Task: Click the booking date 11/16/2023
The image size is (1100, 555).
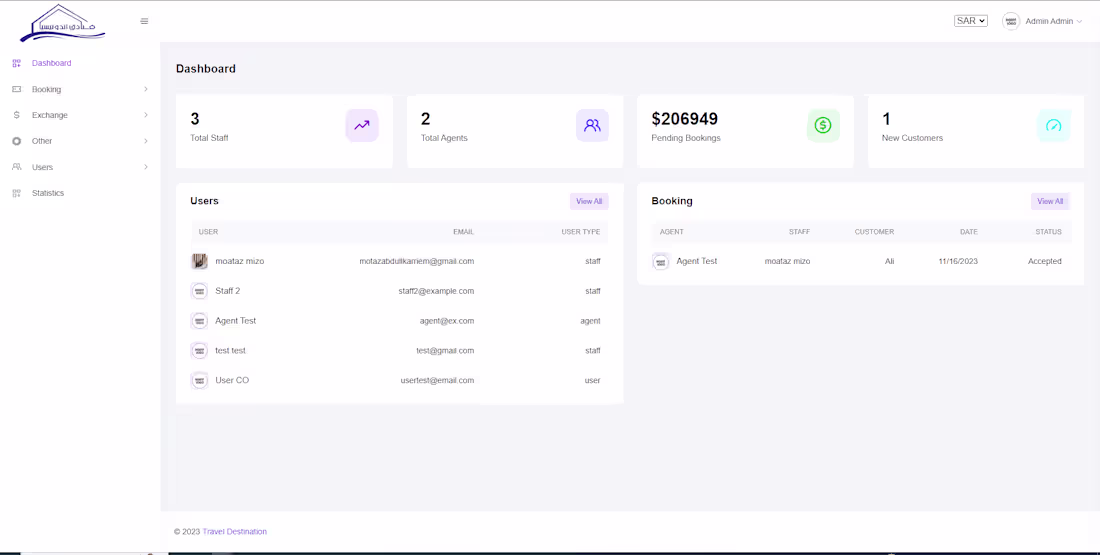Action: coord(958,261)
